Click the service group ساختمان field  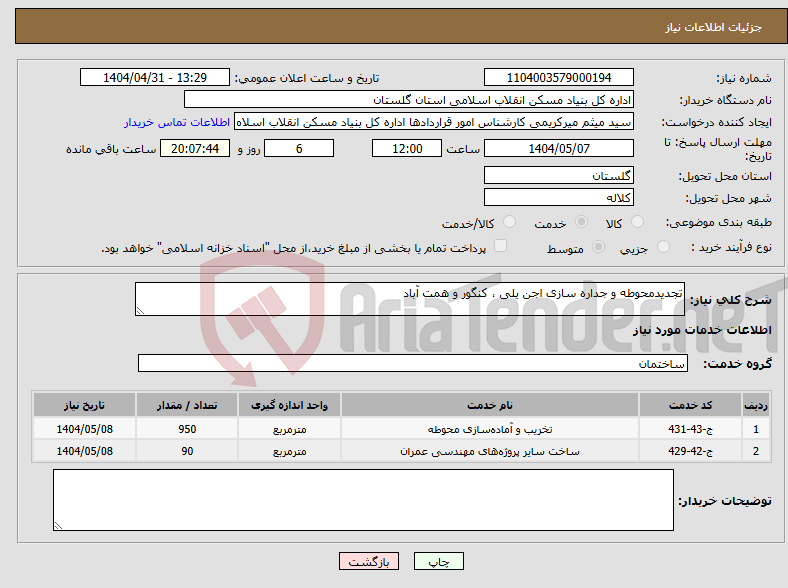pyautogui.click(x=413, y=363)
